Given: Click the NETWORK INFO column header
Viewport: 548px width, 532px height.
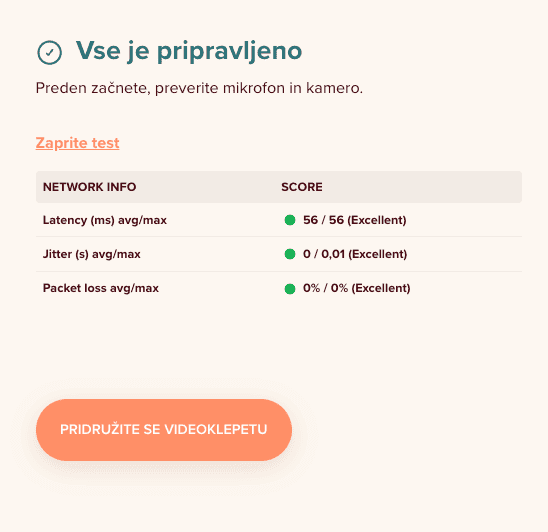Looking at the screenshot, I should tap(89, 187).
